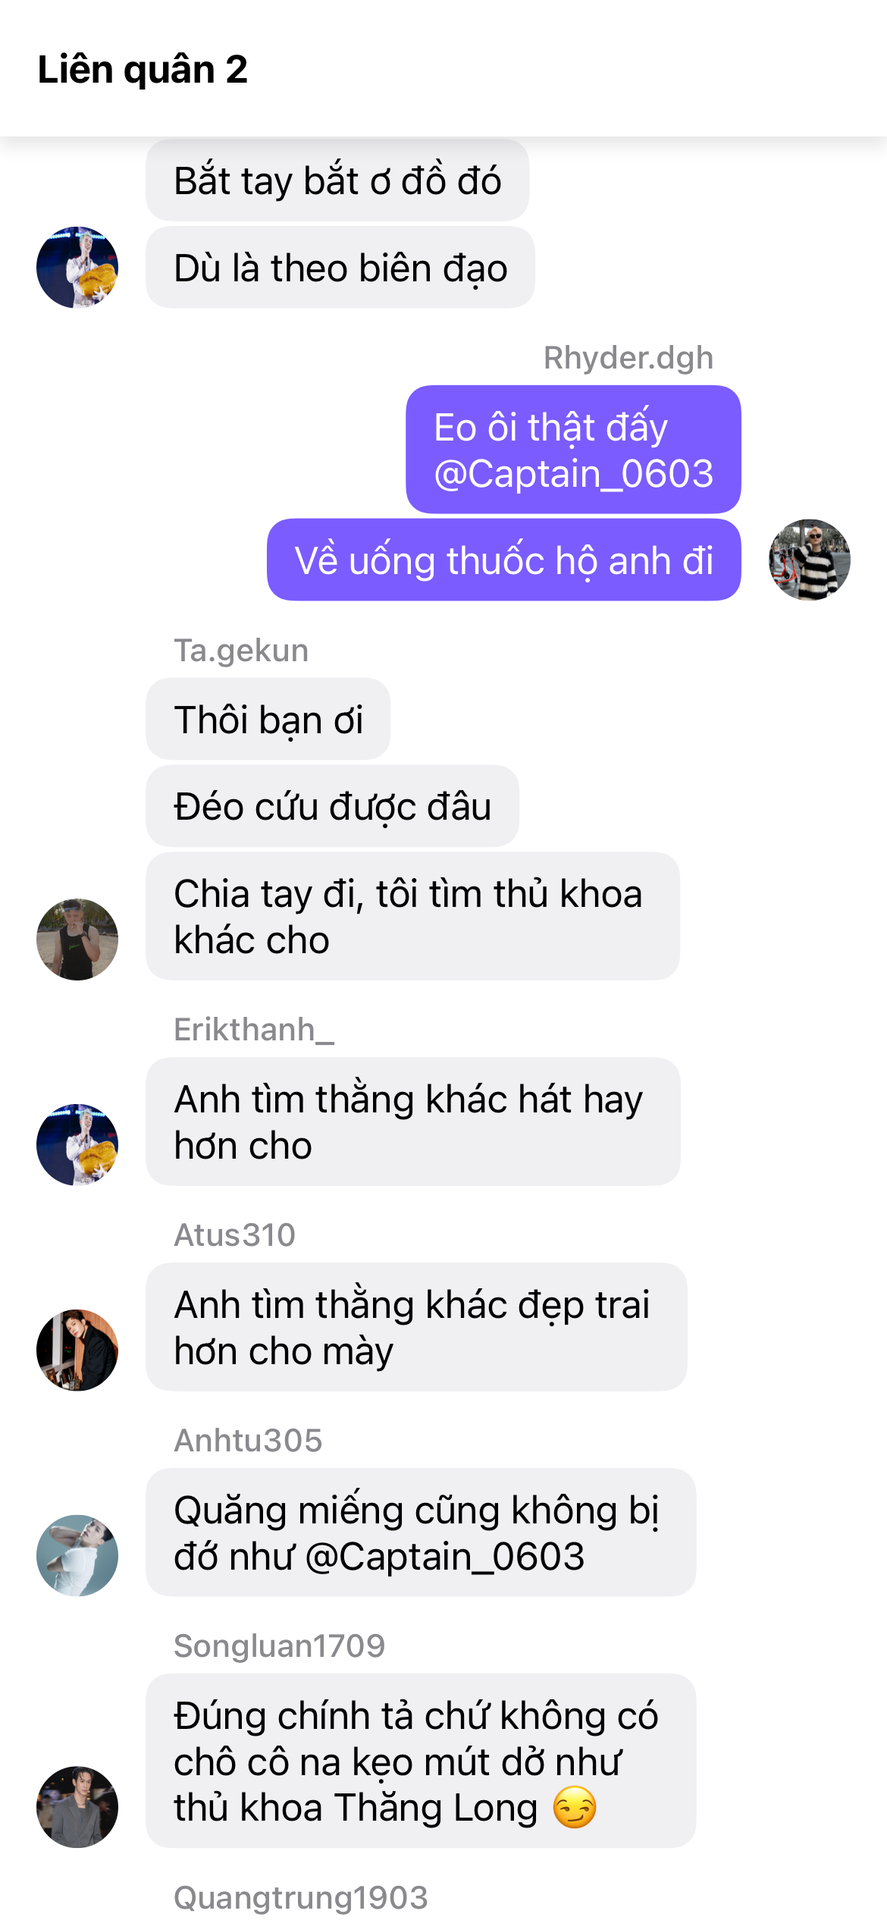Tap the "Bắt tay bắt ơ đồ đó" message
The height and width of the screenshot is (1920, 887).
[x=337, y=180]
